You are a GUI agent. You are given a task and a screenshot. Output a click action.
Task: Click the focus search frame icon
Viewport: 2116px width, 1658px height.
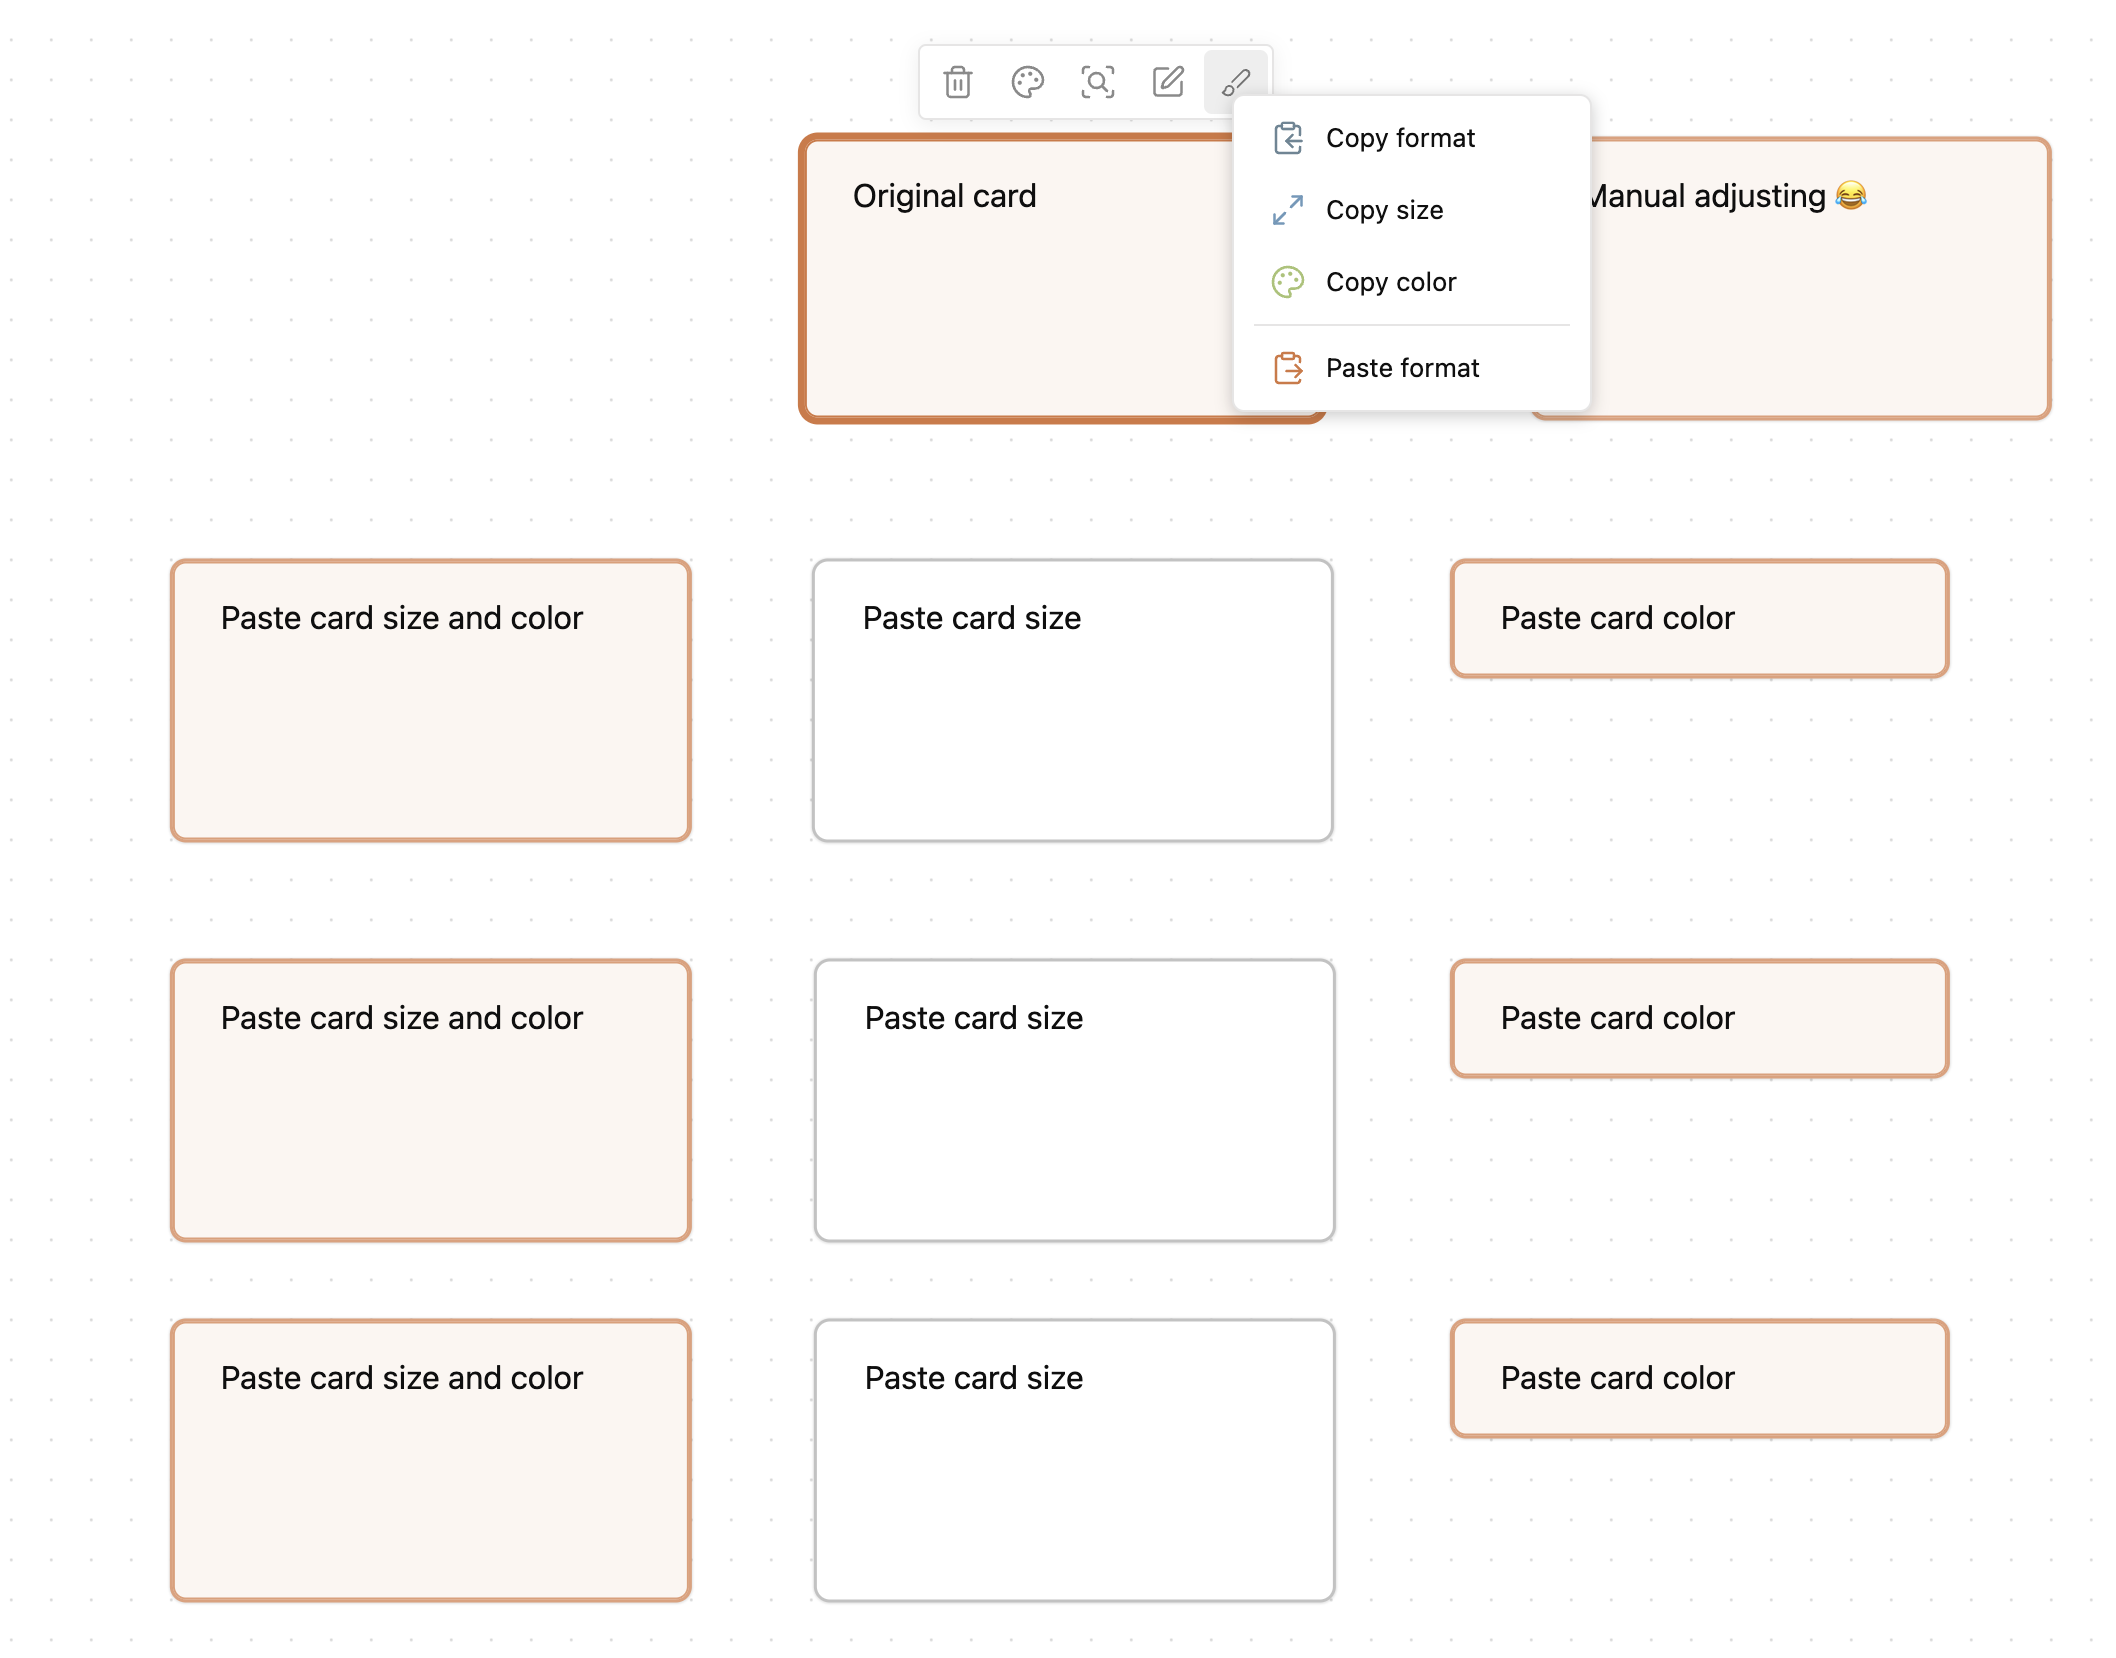(1097, 82)
